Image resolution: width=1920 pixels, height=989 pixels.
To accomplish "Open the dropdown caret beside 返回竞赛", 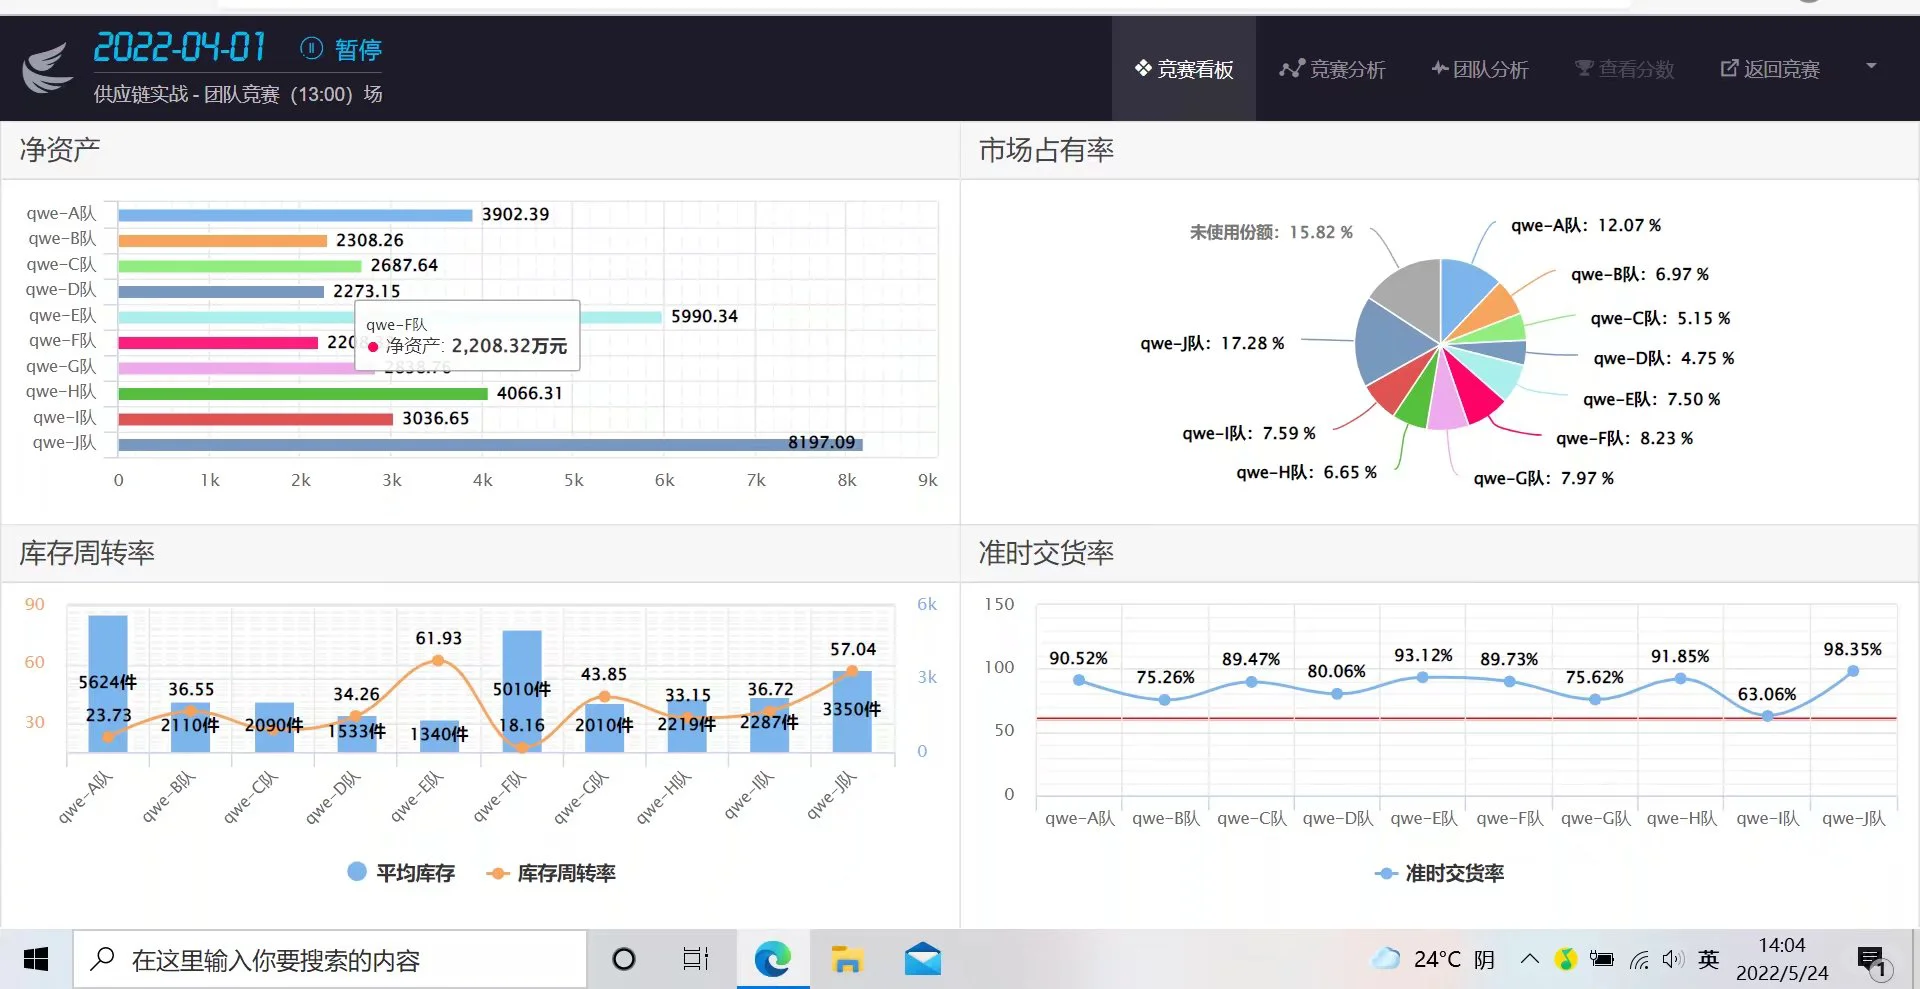I will click(1871, 65).
